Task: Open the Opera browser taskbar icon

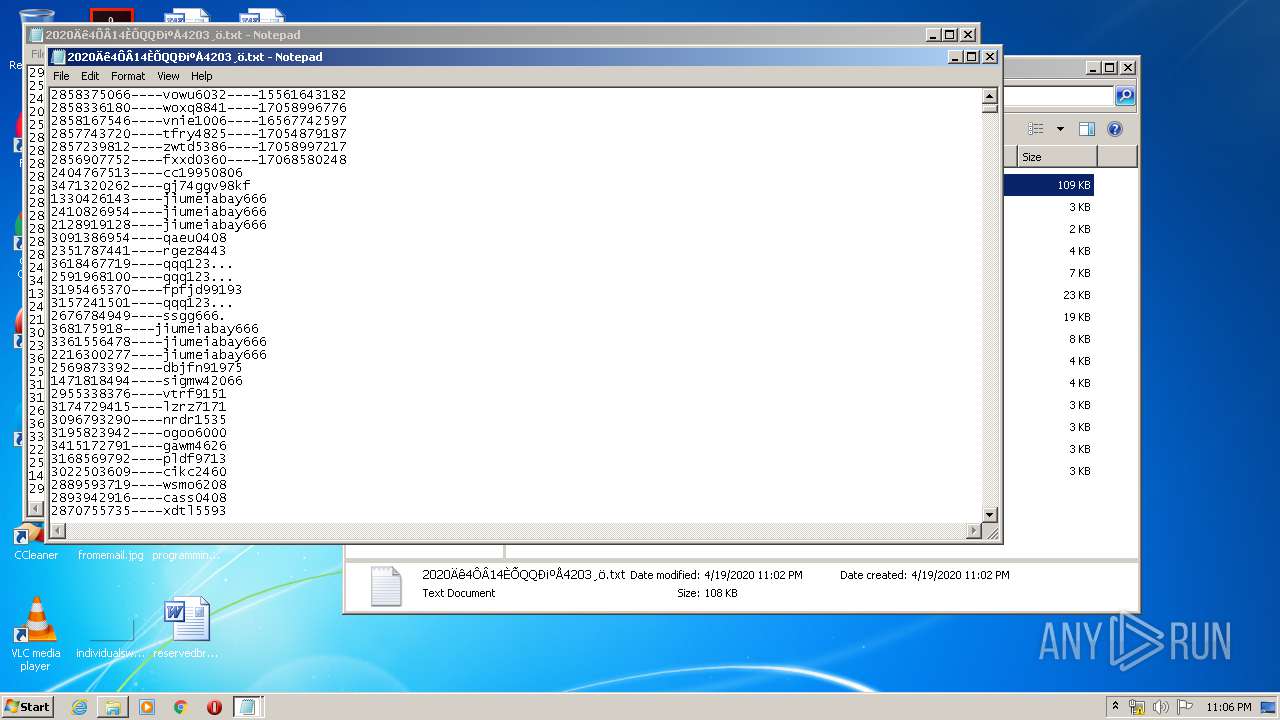Action: click(x=214, y=707)
